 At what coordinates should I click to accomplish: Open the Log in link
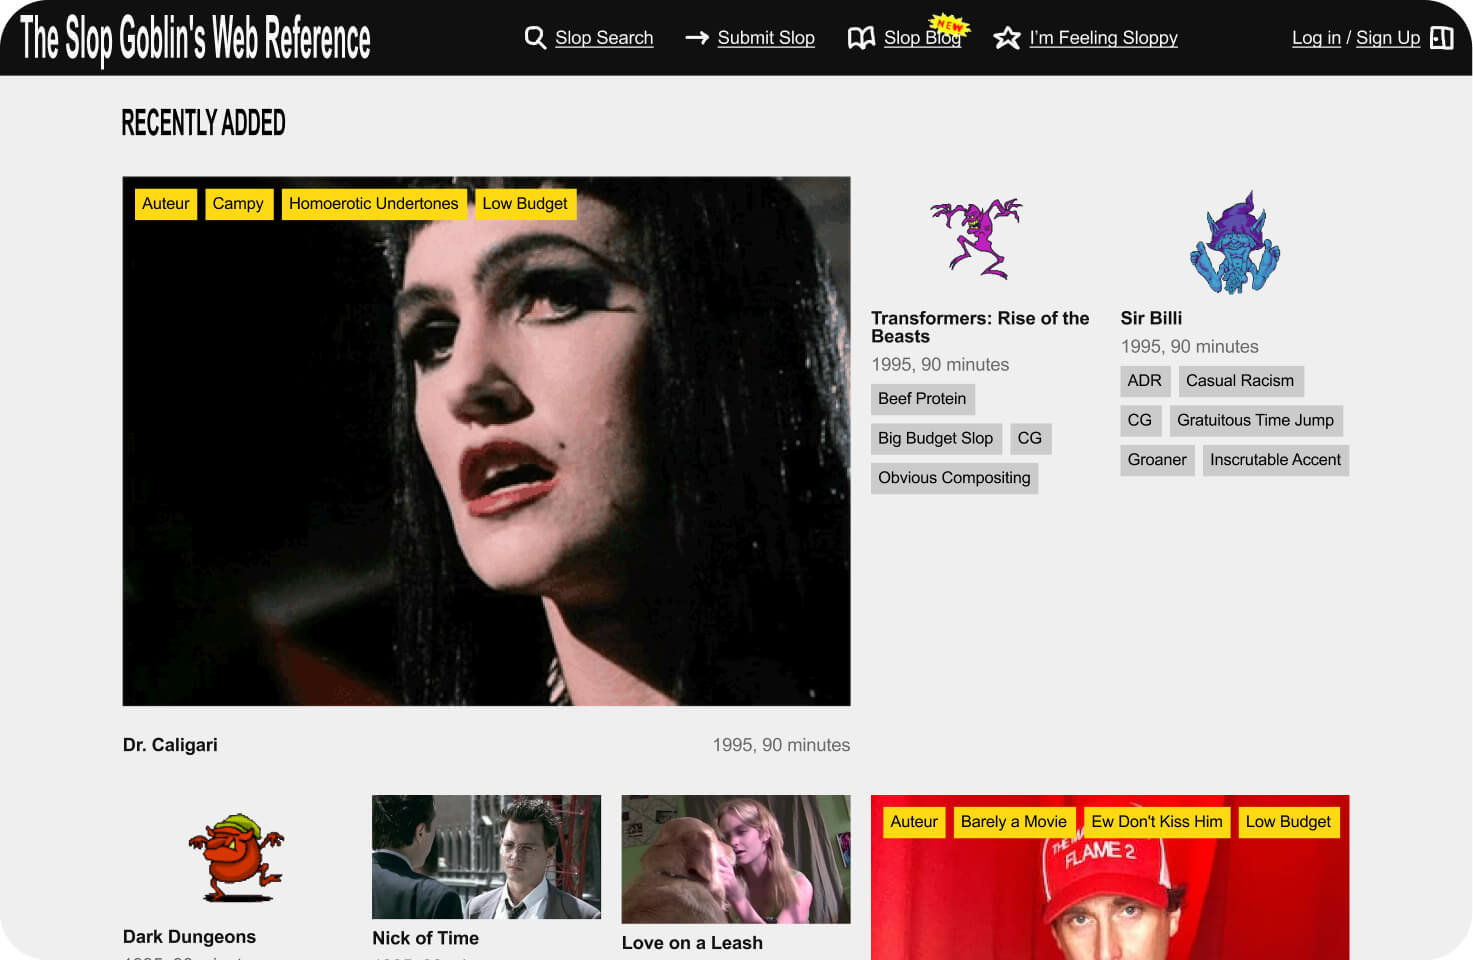1315,38
